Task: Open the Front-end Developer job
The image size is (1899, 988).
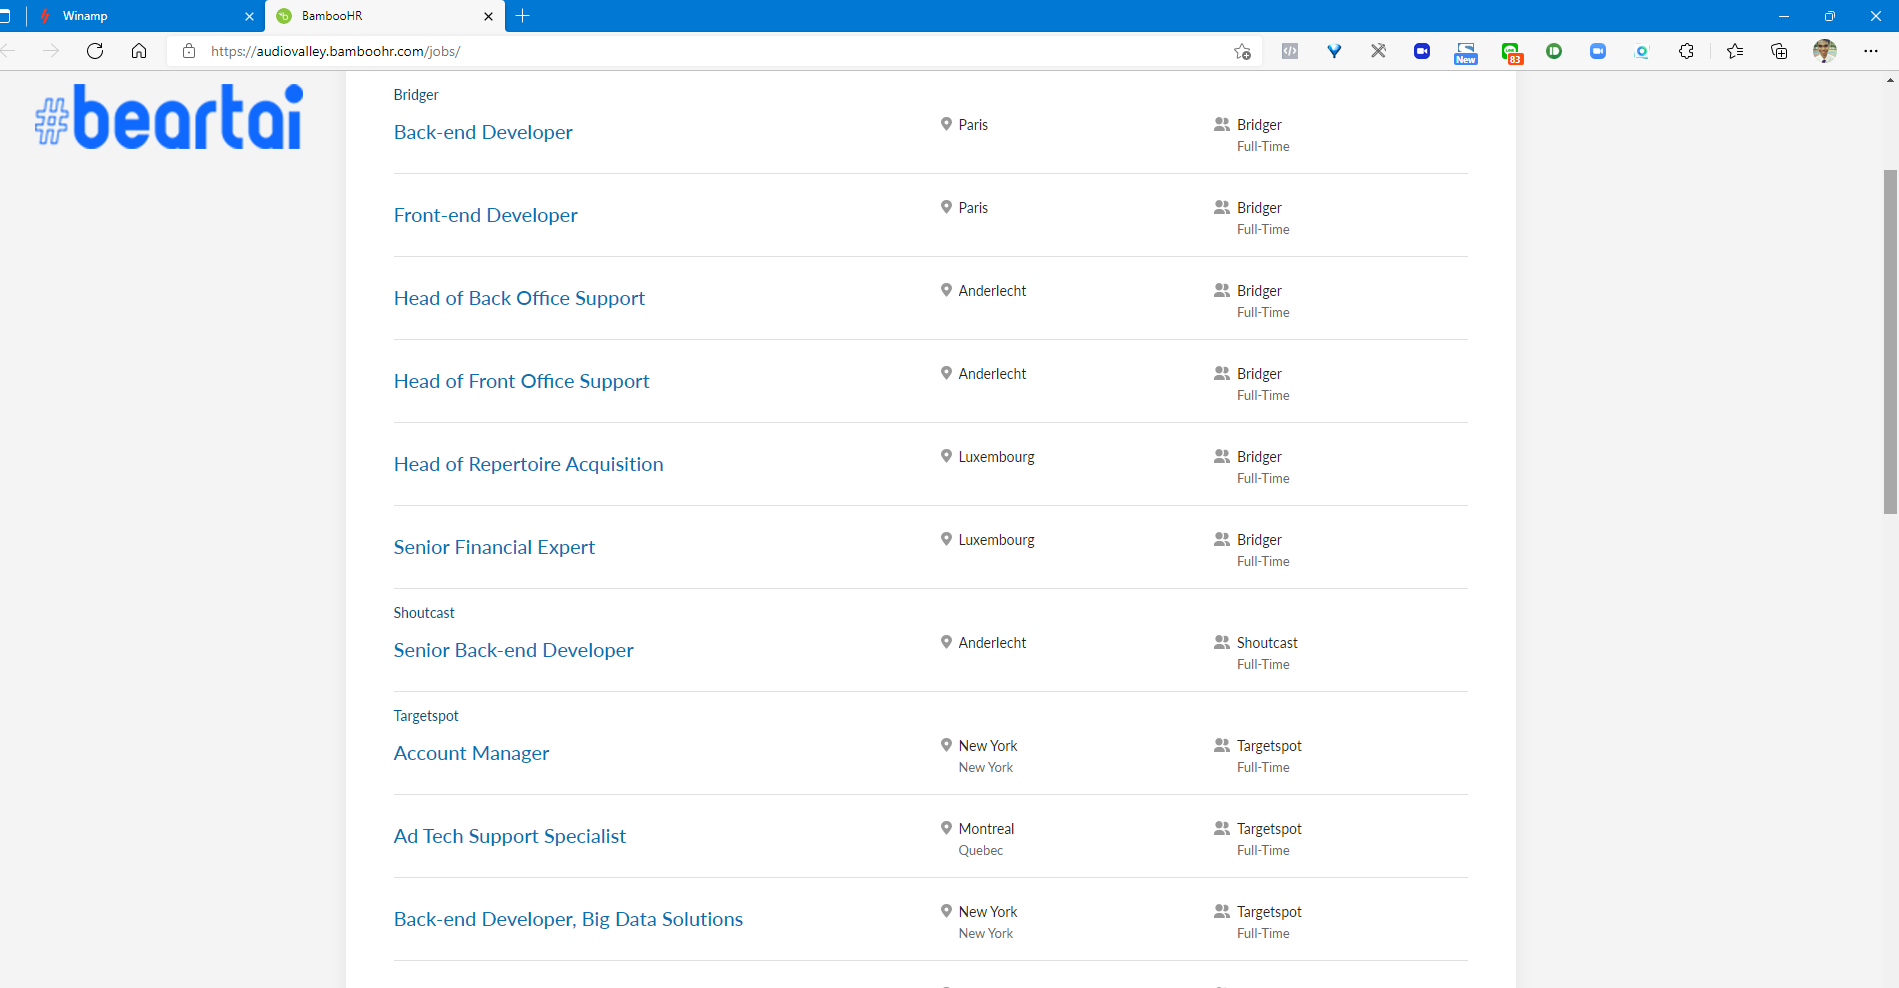Action: (485, 215)
